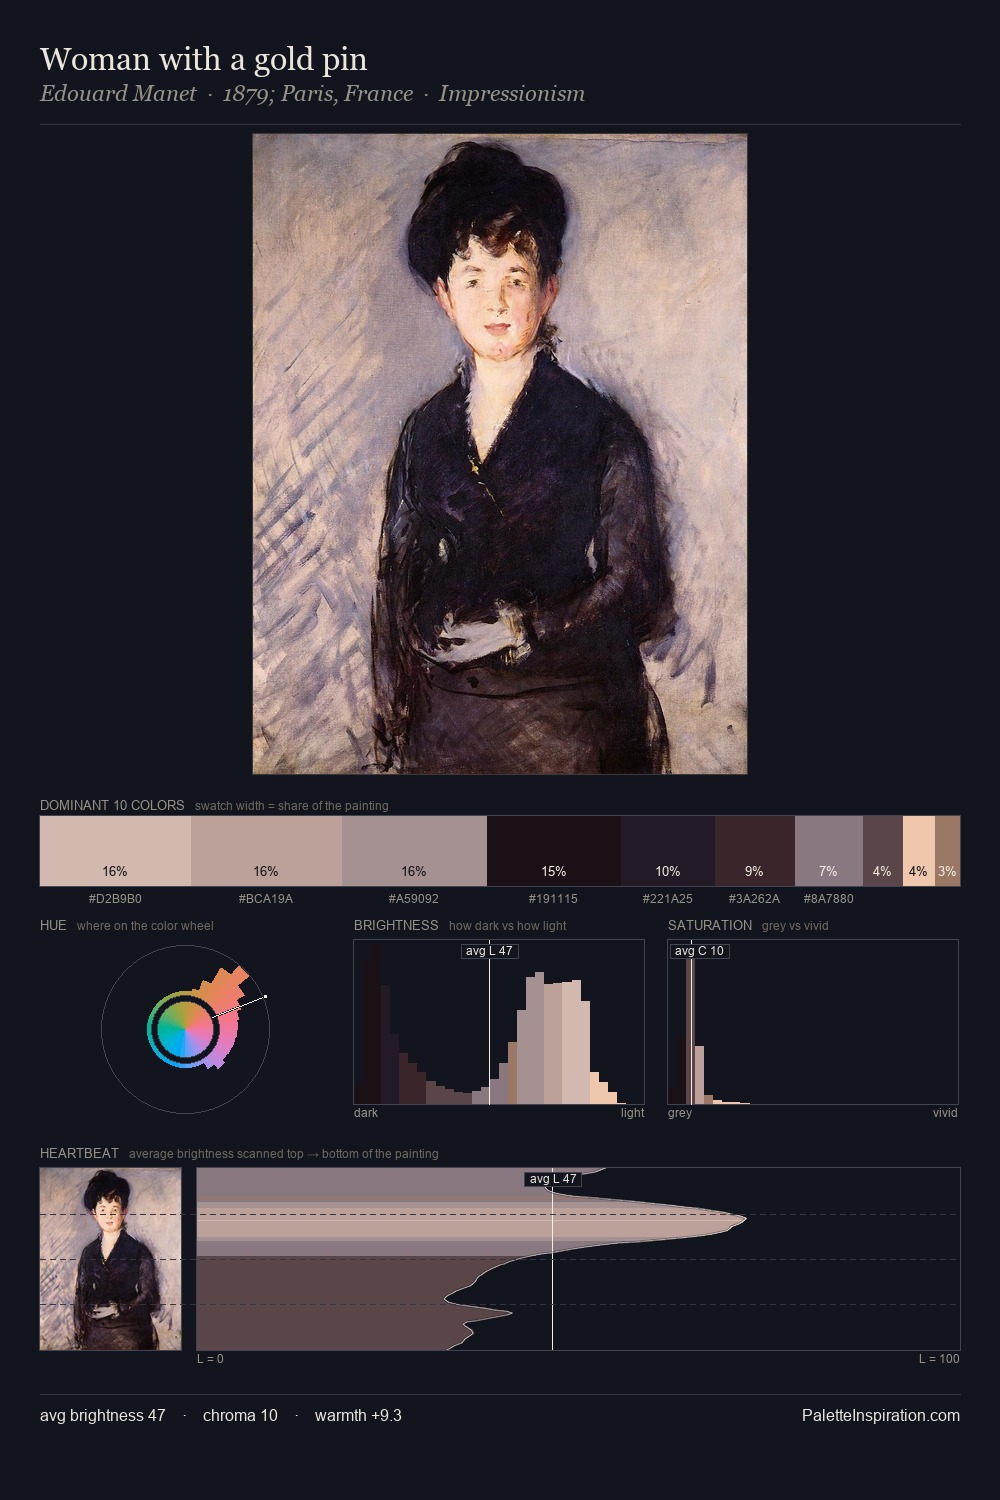Click the HUE section heading

(x=53, y=925)
